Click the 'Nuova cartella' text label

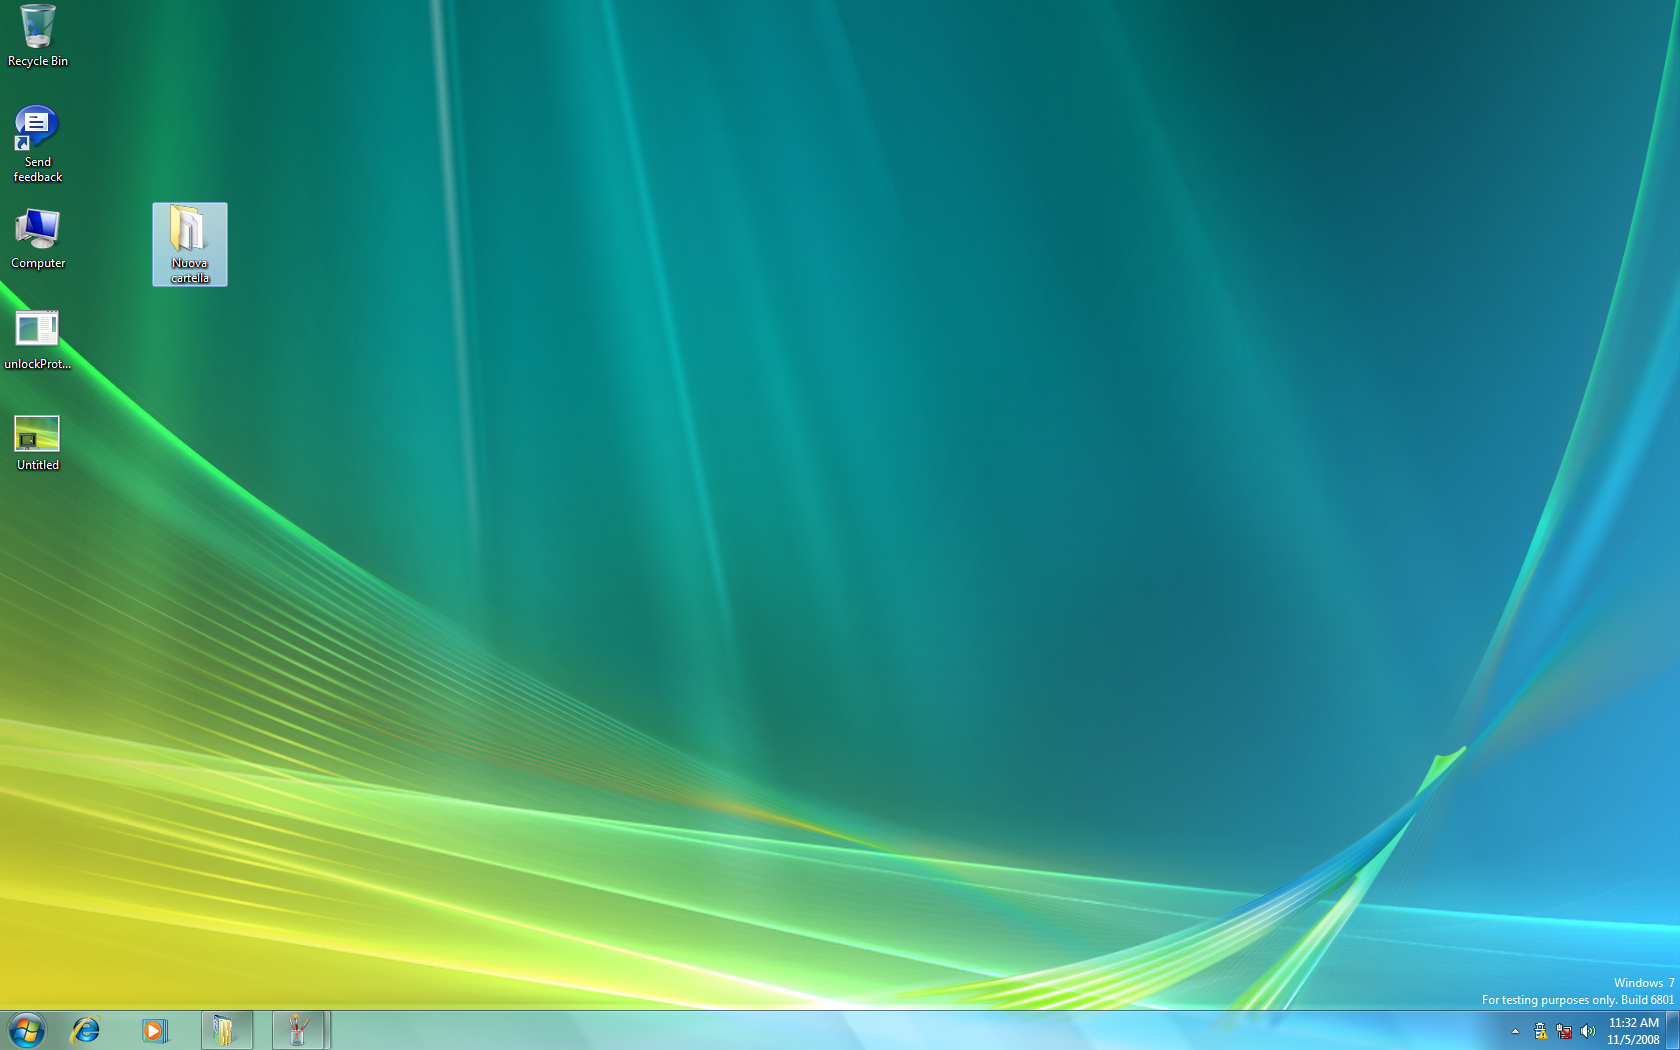click(189, 271)
